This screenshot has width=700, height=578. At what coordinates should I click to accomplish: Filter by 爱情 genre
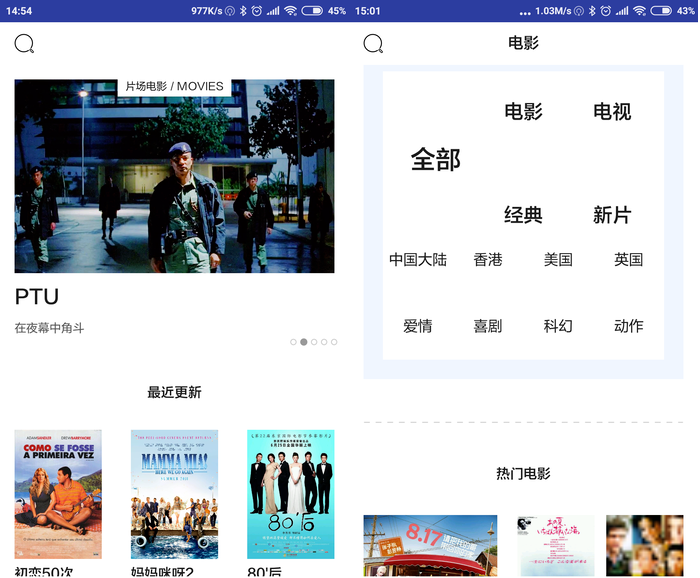coord(418,326)
